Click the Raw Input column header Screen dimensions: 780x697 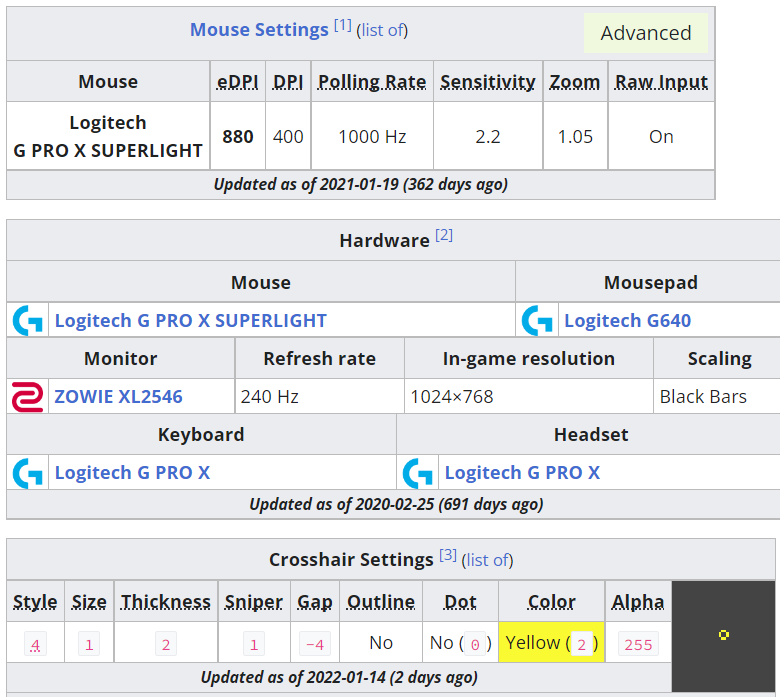coord(661,82)
